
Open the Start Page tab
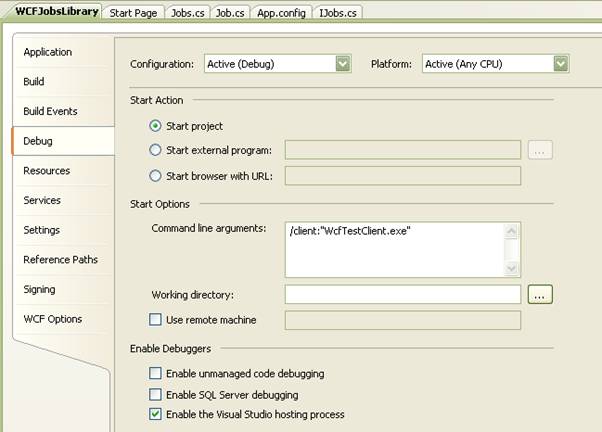[x=133, y=13]
